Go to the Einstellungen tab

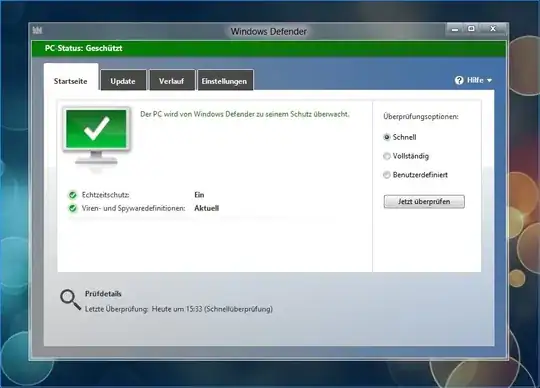225,81
